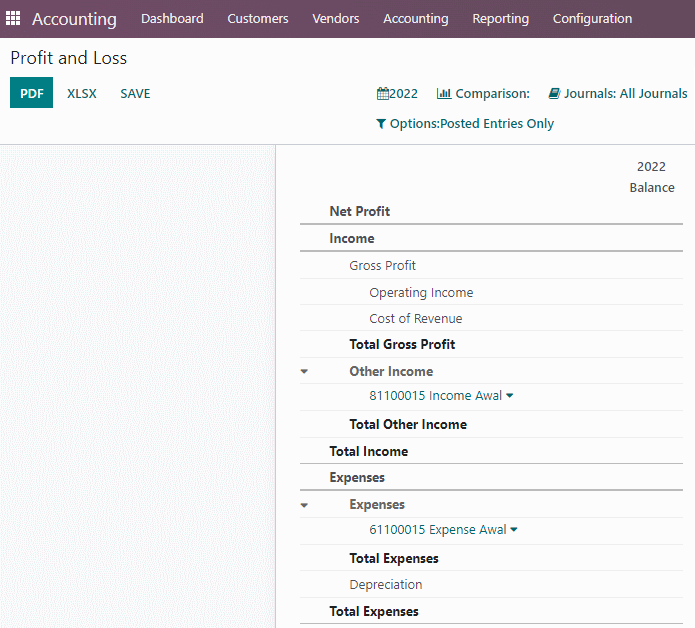This screenshot has width=695, height=628.
Task: Click the Options filter funnel icon
Action: (381, 124)
